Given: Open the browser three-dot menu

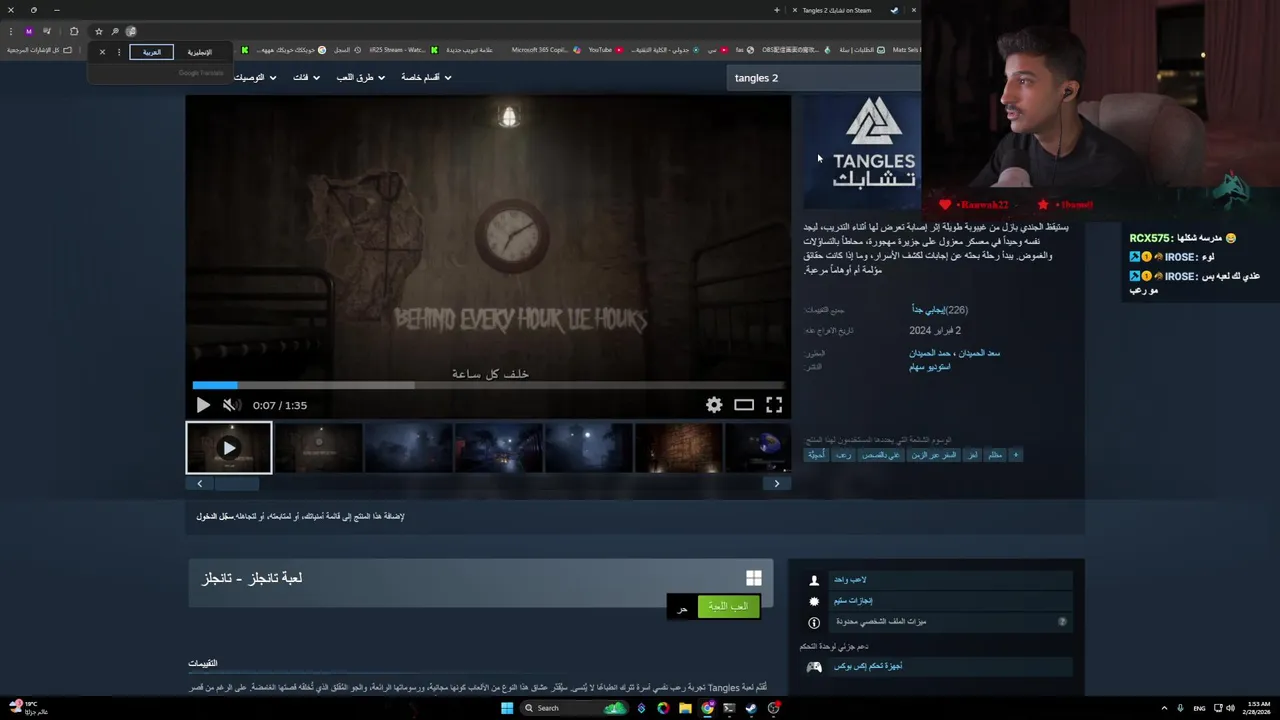Looking at the screenshot, I should (x=10, y=31).
